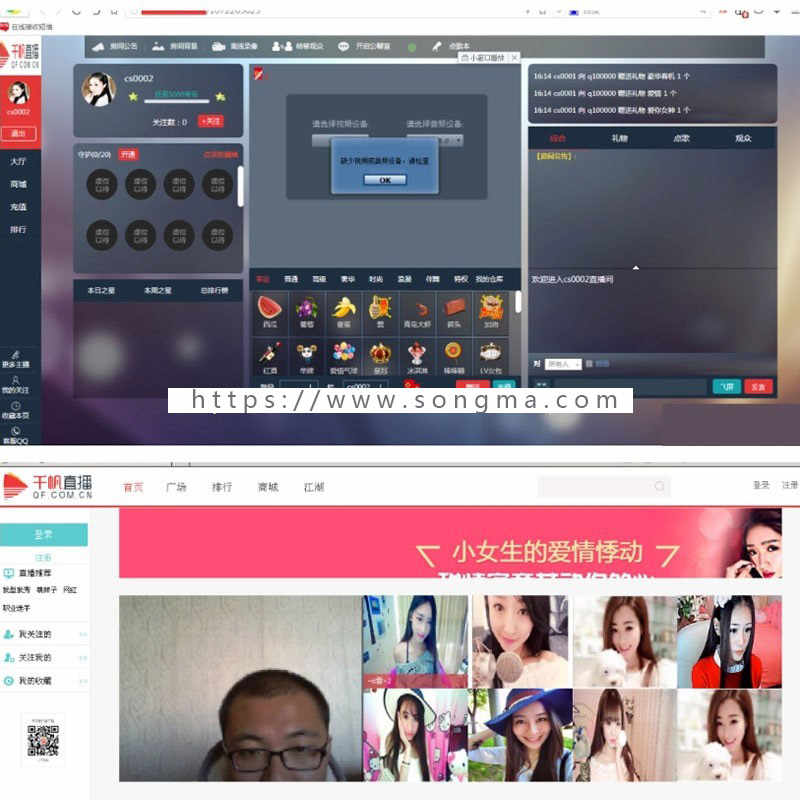800x800 pixels.
Task: Open the room announcement megaphone icon
Action: tap(98, 46)
